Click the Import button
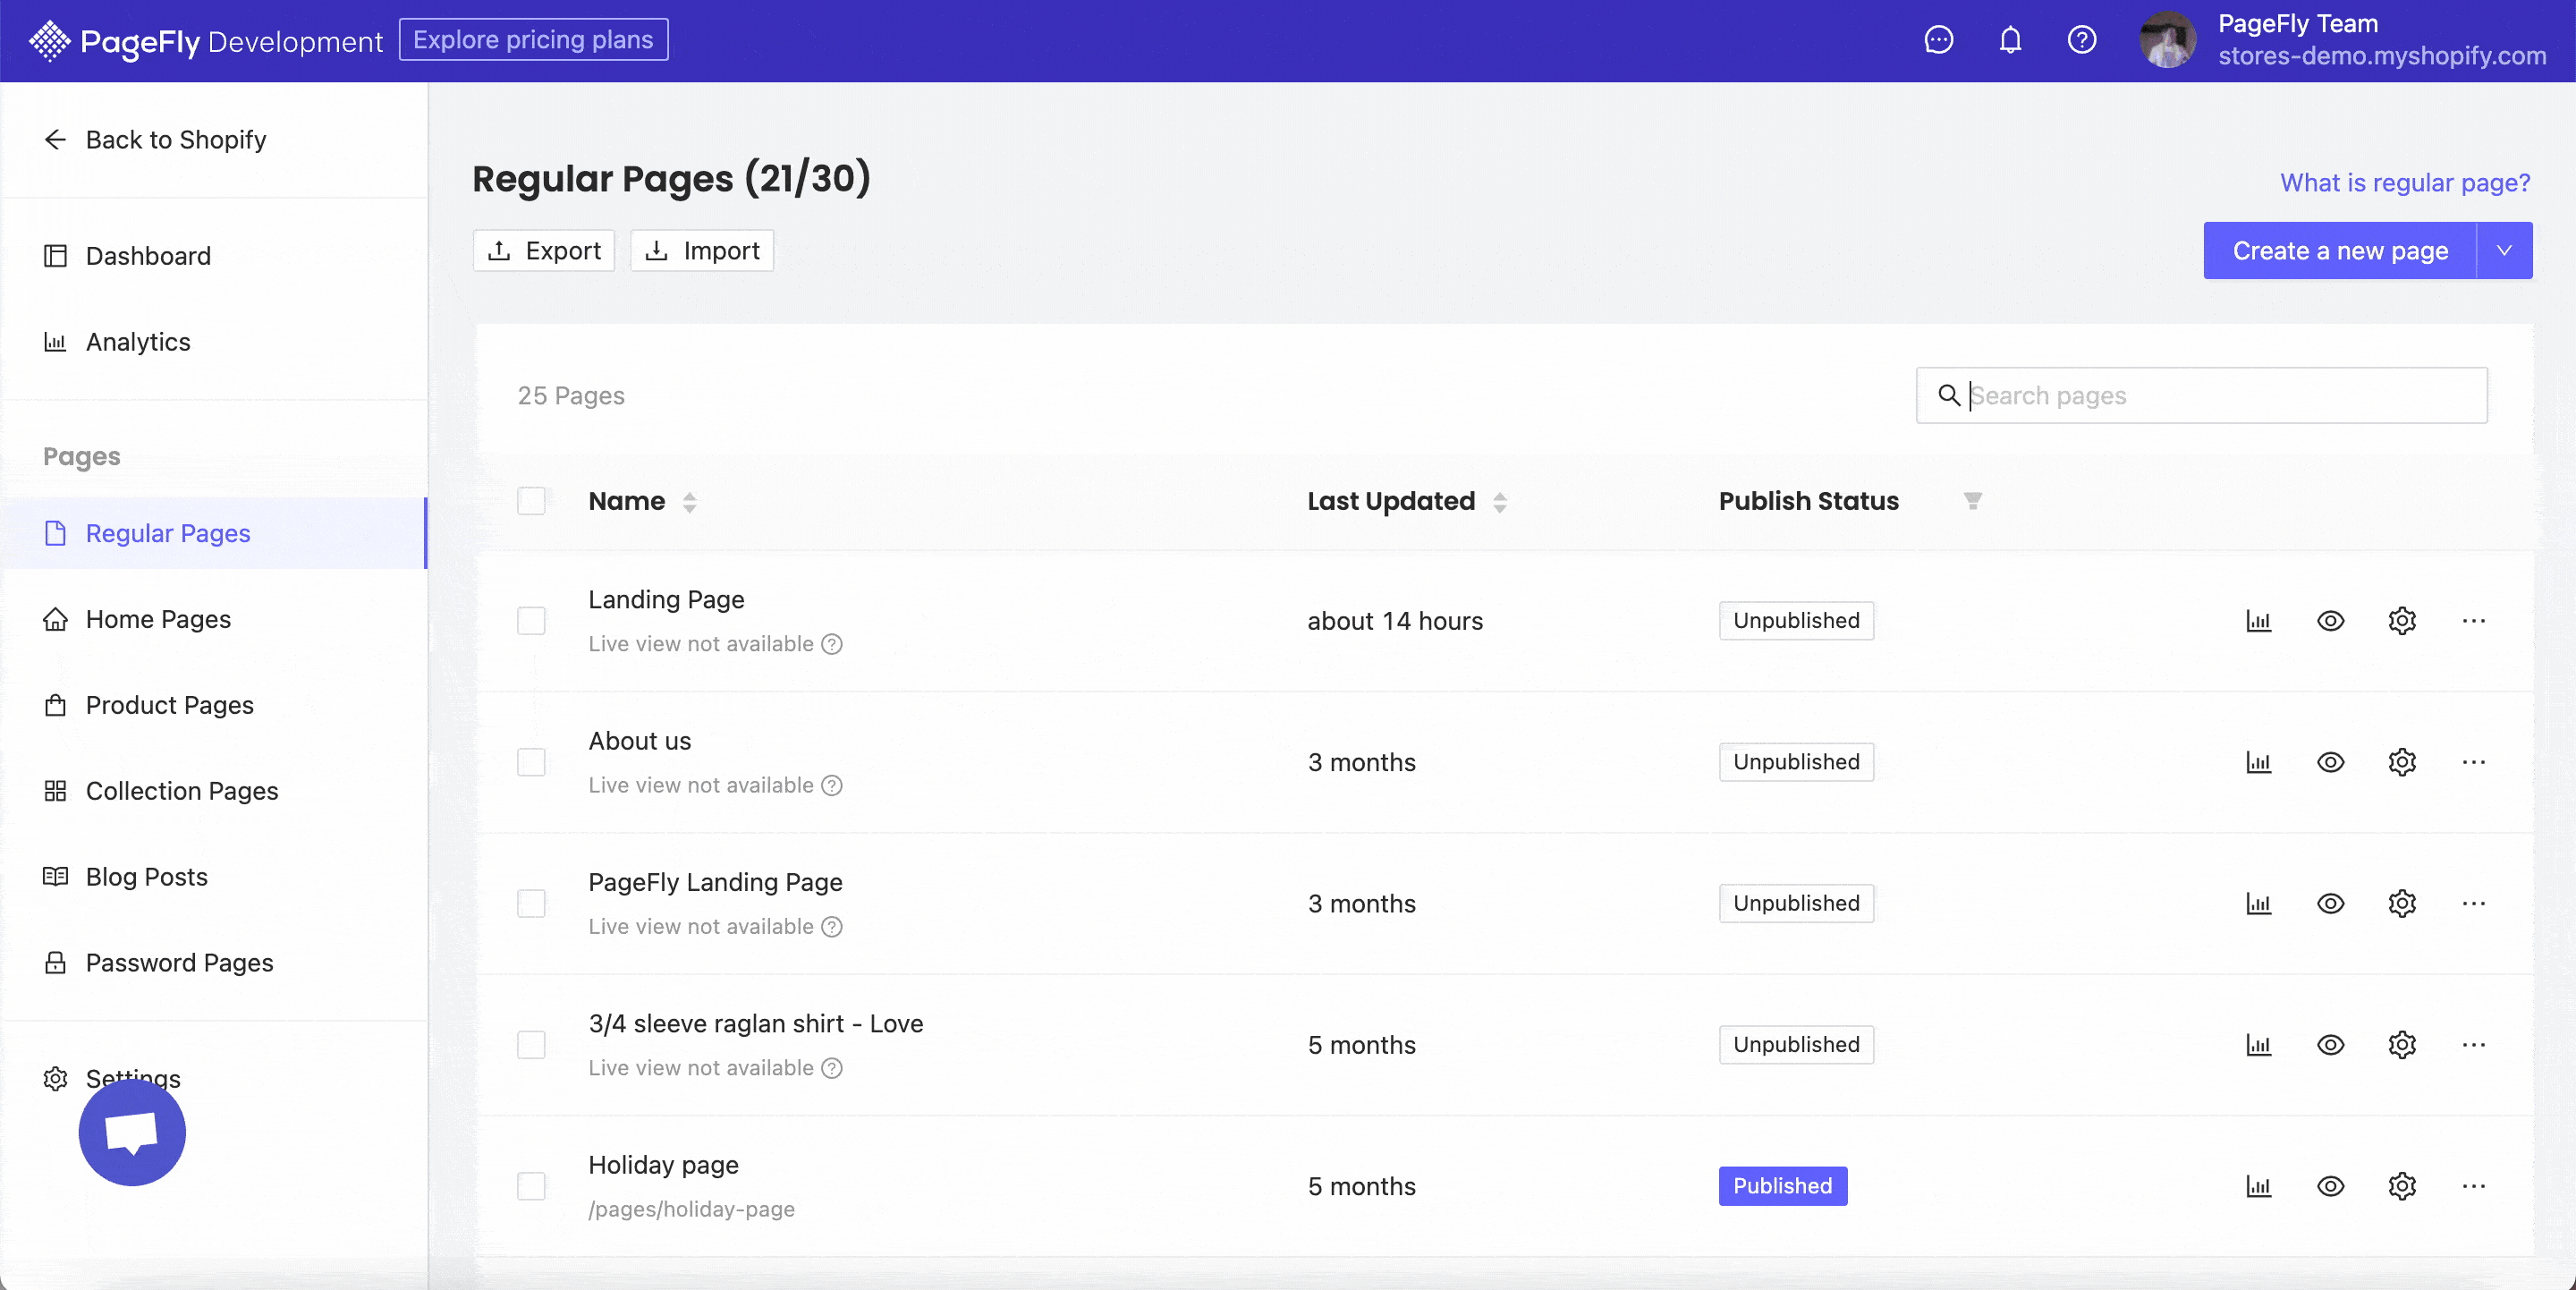This screenshot has height=1290, width=2576. [x=702, y=250]
